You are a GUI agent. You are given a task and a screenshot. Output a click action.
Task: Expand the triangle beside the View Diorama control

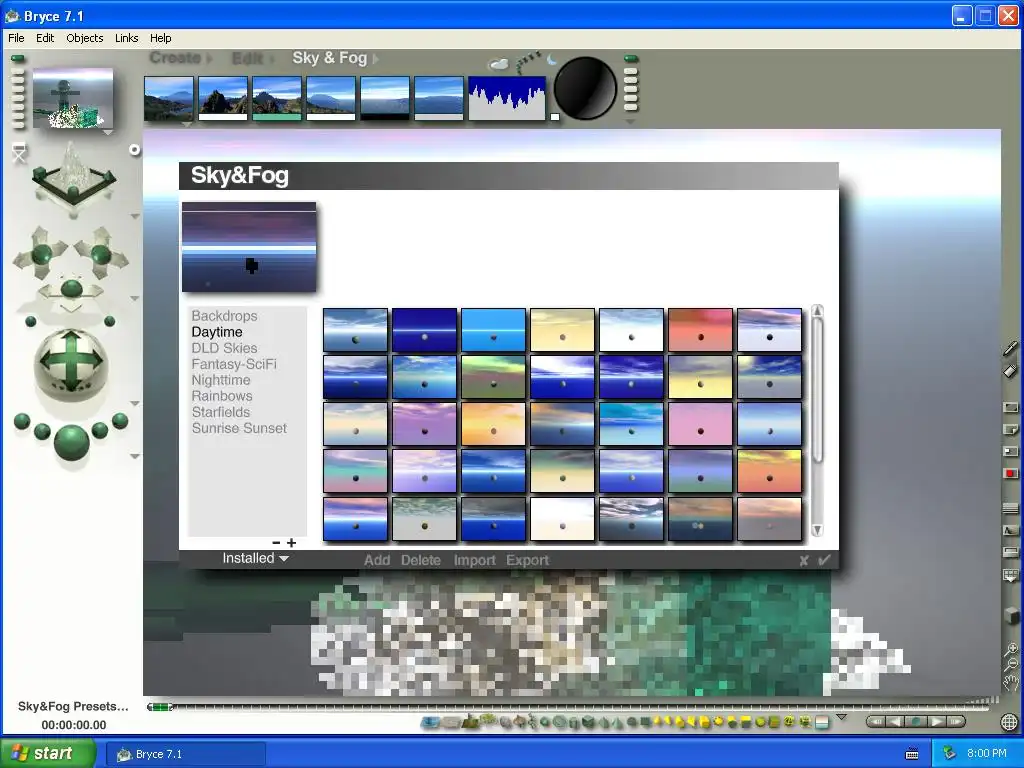[x=135, y=216]
